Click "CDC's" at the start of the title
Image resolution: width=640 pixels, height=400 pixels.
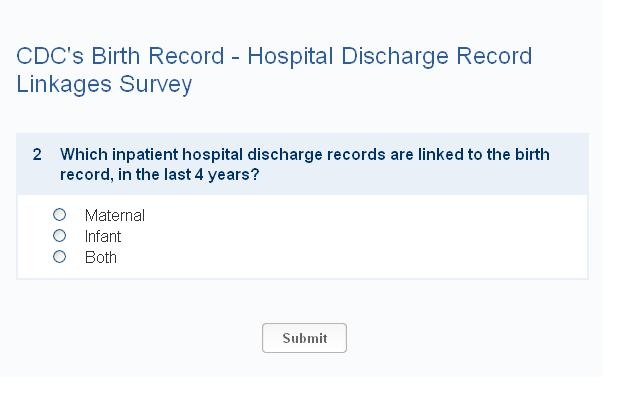pos(48,56)
